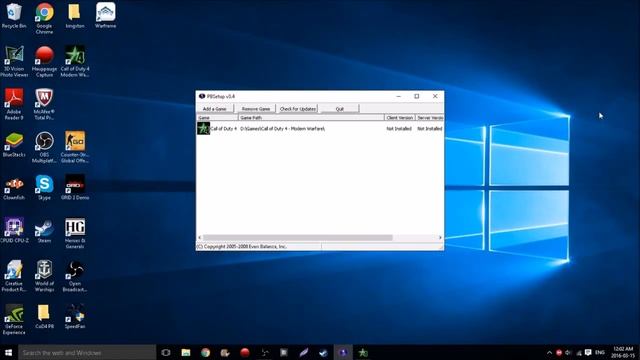This screenshot has width=640, height=360.
Task: Open the CoD4 PB folder on desktop
Action: [44, 317]
